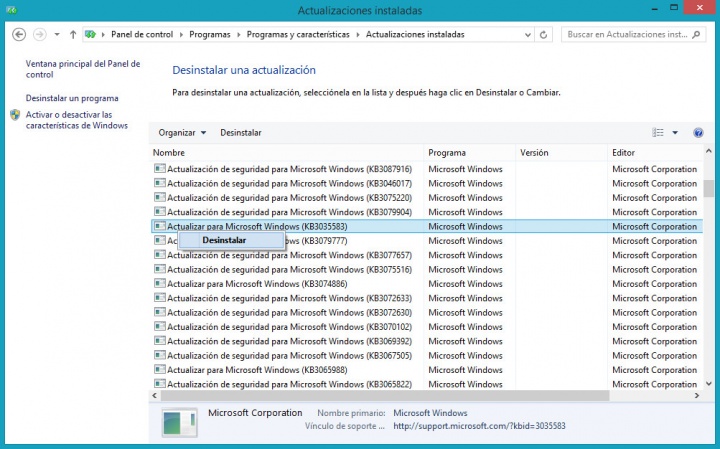Select Actualizar para Microsoft Windows KB3074886

point(427,284)
